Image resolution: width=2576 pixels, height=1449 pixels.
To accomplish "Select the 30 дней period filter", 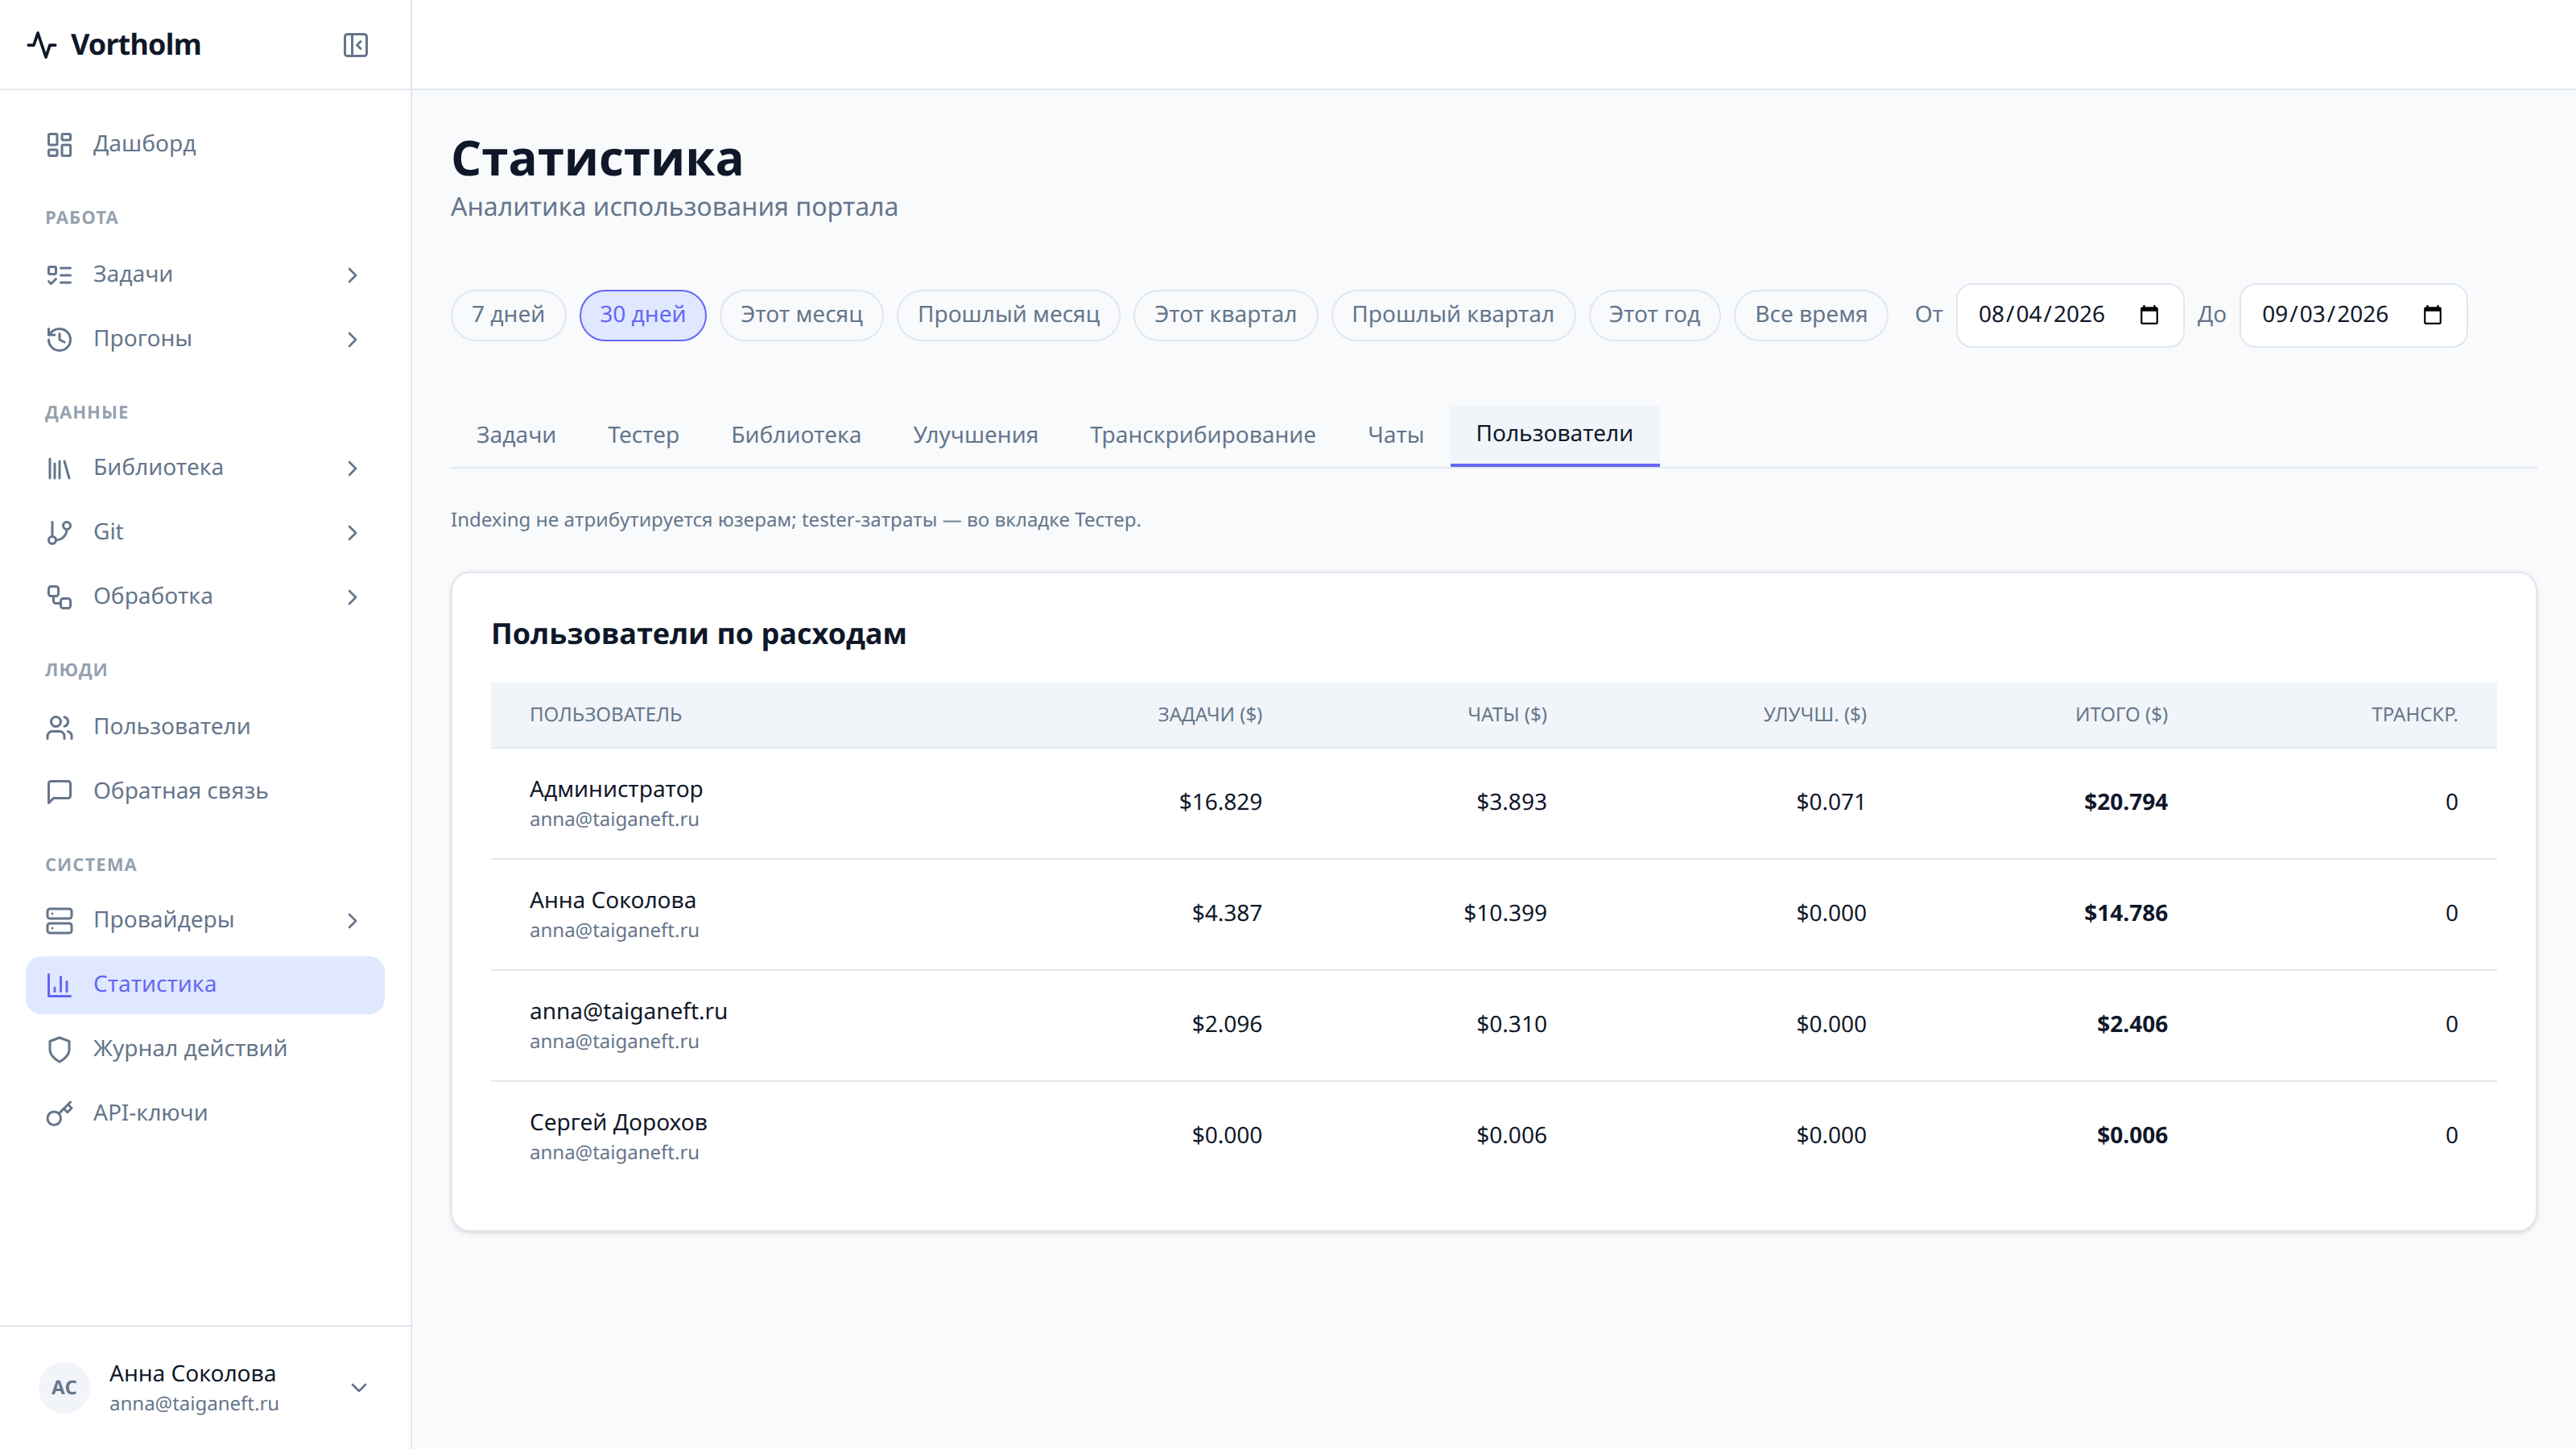I will pyautogui.click(x=643, y=315).
